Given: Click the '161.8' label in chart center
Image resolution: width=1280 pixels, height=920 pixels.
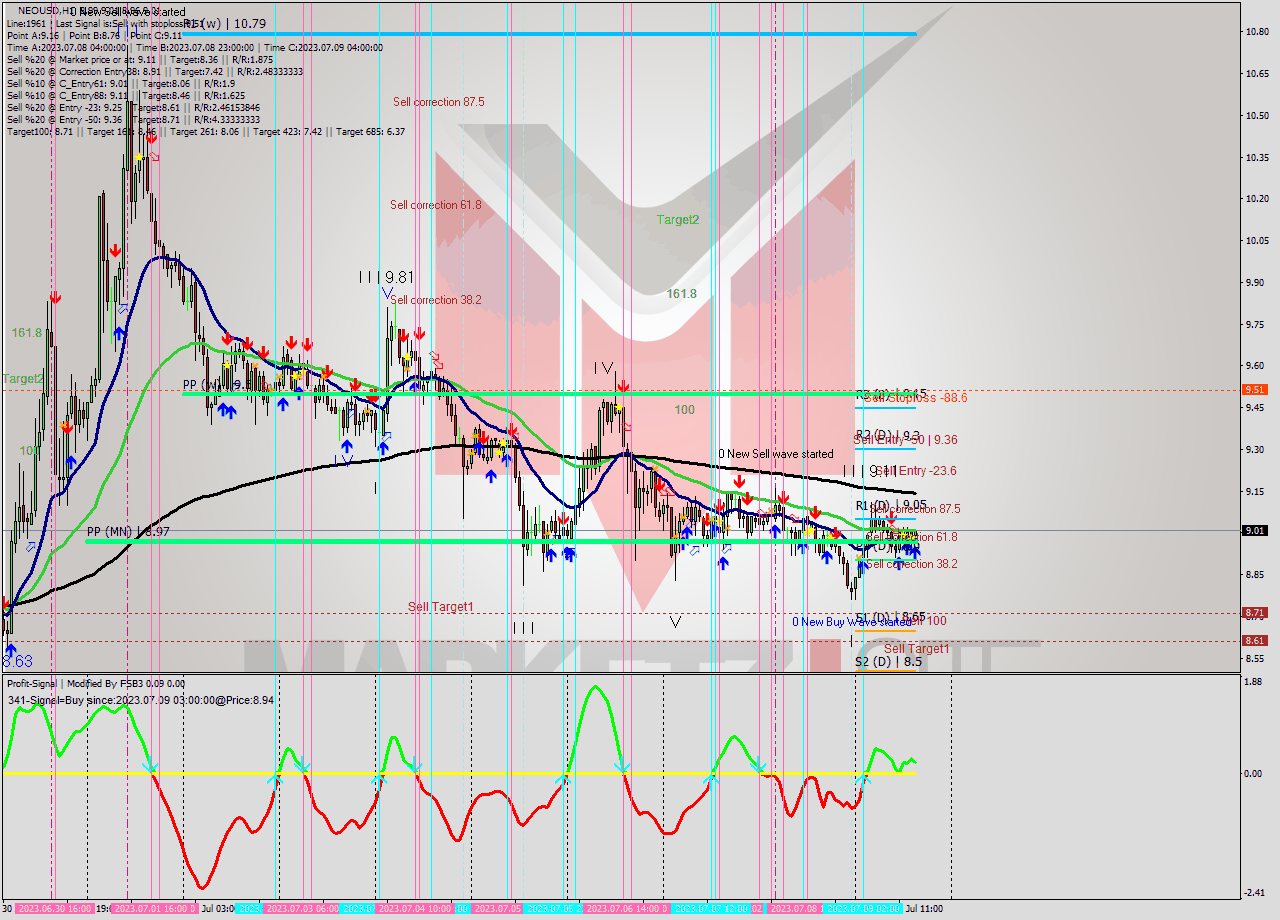Looking at the screenshot, I should pyautogui.click(x=682, y=294).
